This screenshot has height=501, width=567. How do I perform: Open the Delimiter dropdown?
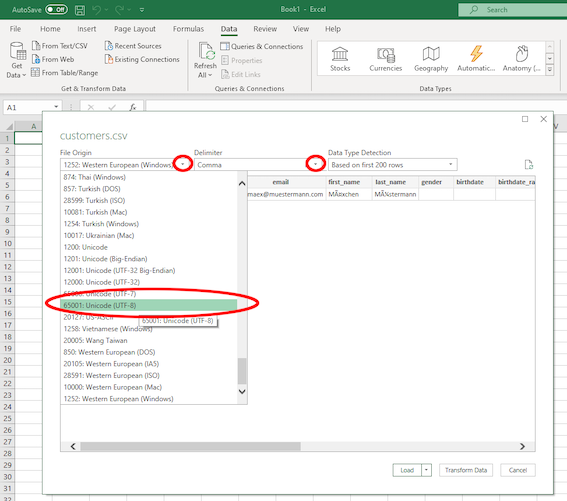[316, 164]
